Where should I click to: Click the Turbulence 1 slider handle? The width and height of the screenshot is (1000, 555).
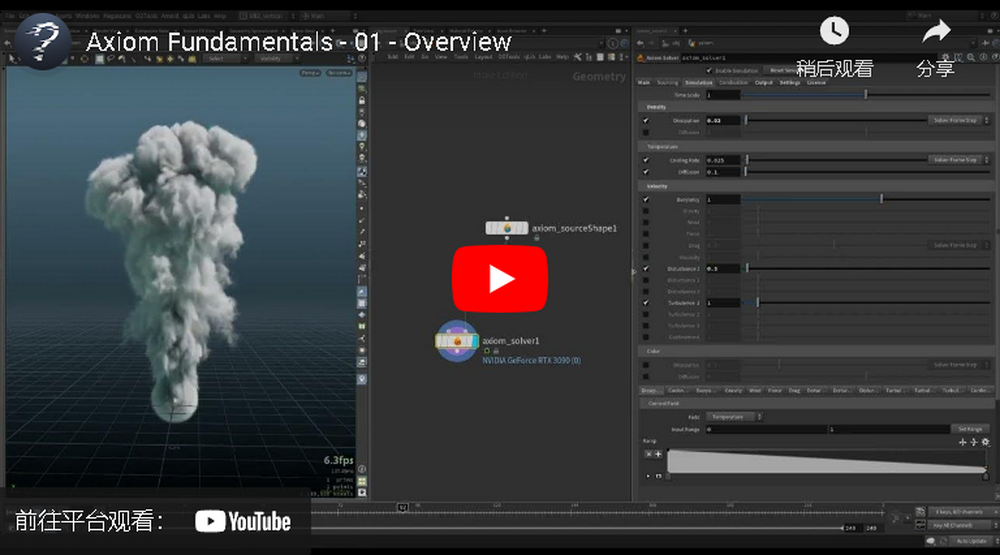pos(758,303)
